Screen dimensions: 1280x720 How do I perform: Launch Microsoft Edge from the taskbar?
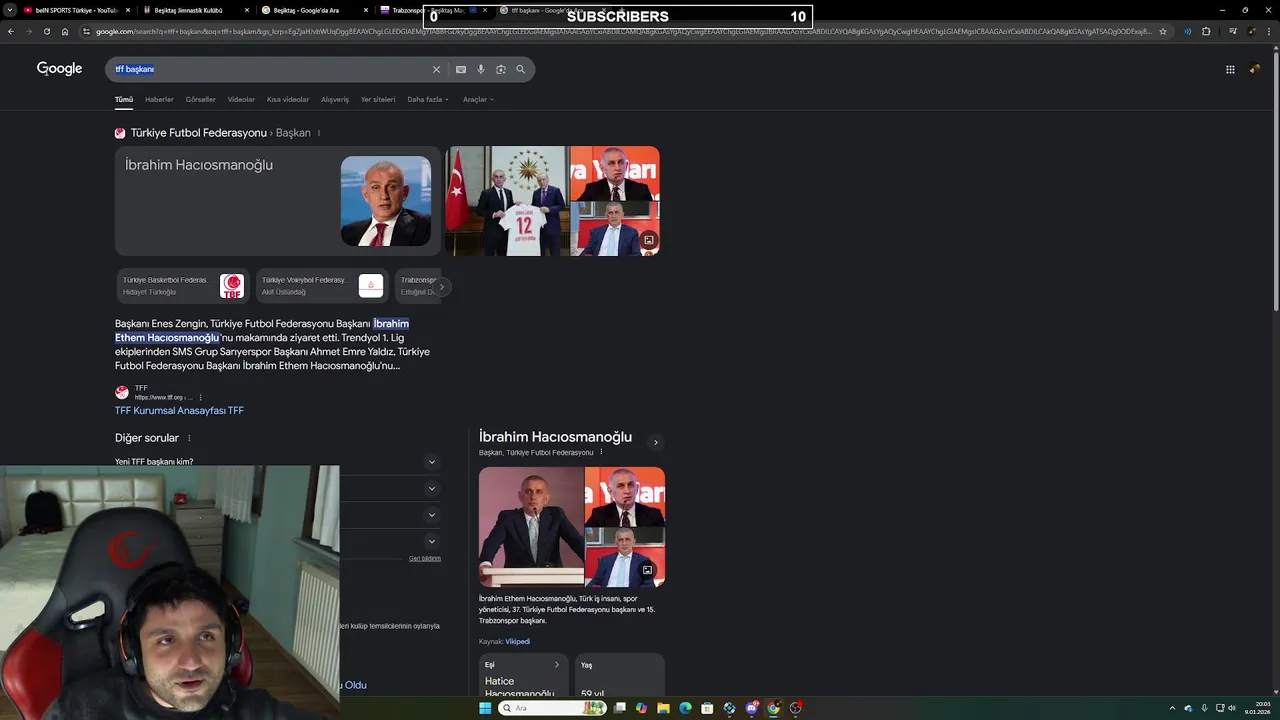tap(685, 708)
